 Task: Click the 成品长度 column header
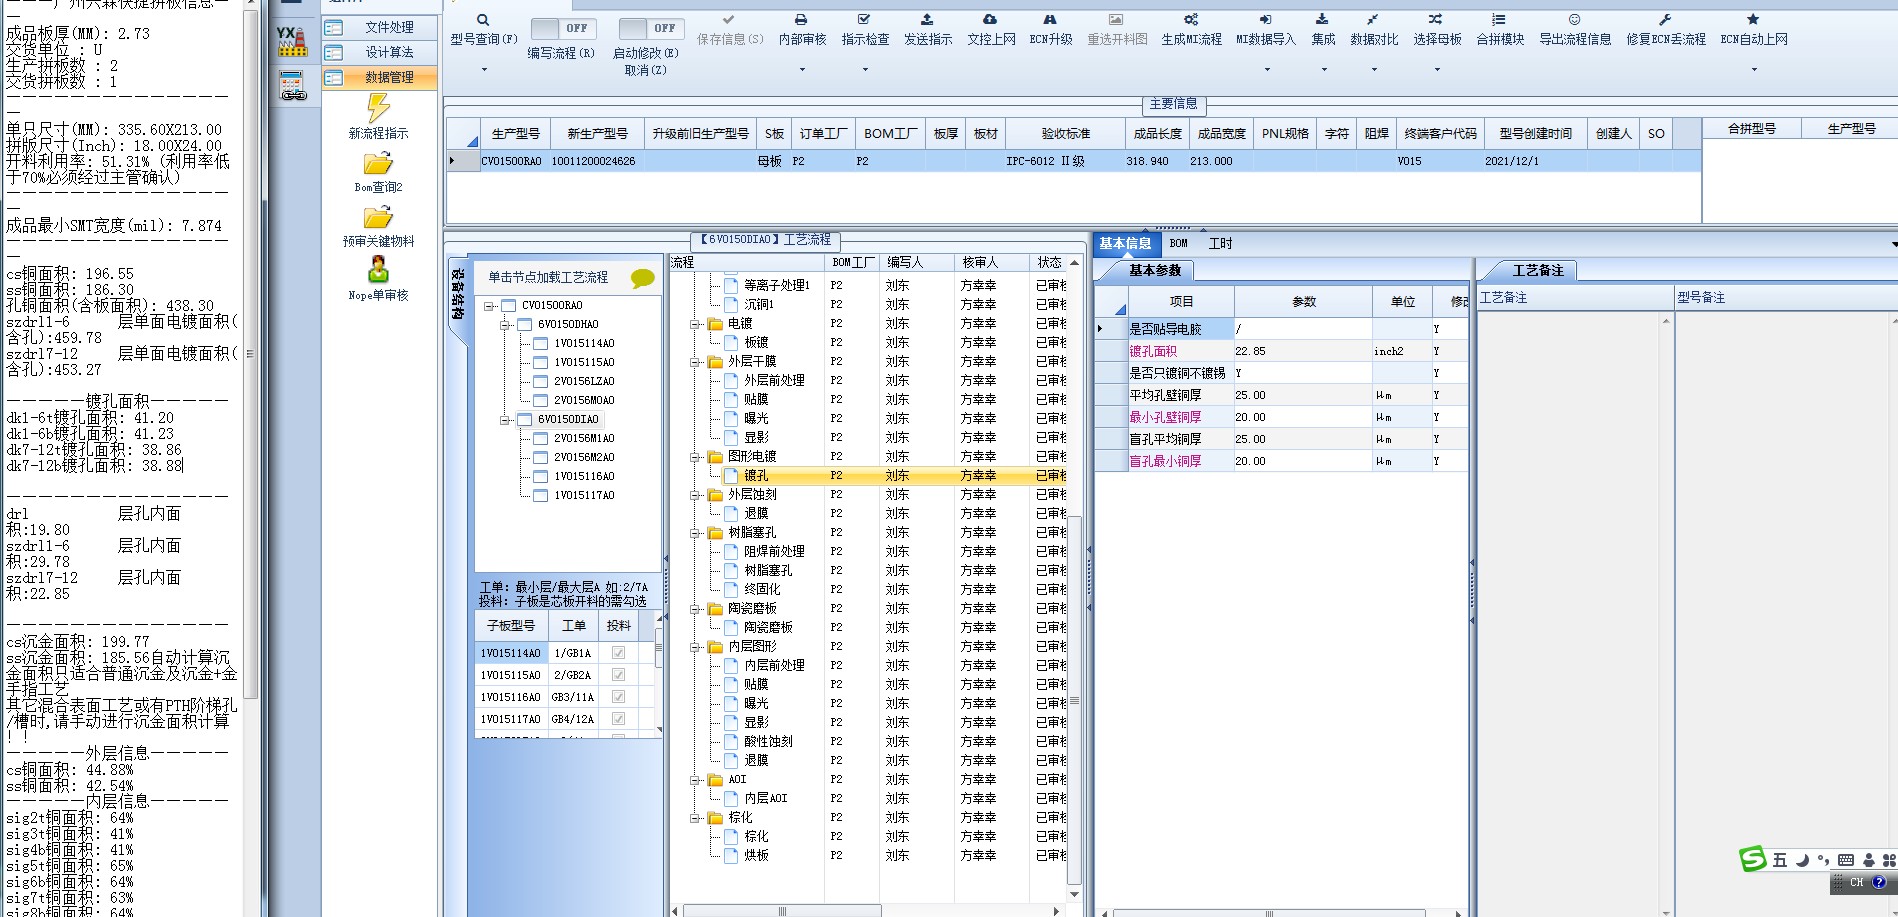(x=1157, y=134)
